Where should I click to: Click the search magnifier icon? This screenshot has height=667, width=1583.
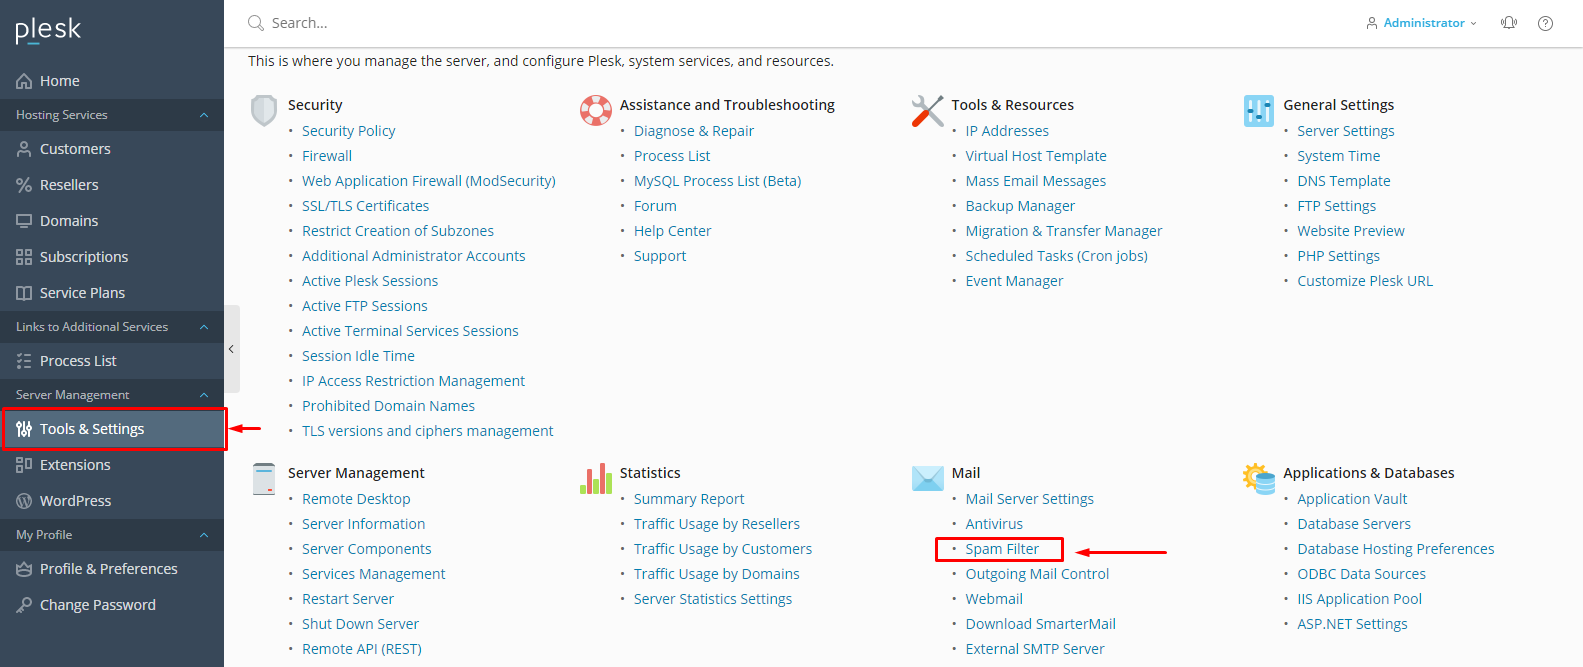[x=256, y=23]
